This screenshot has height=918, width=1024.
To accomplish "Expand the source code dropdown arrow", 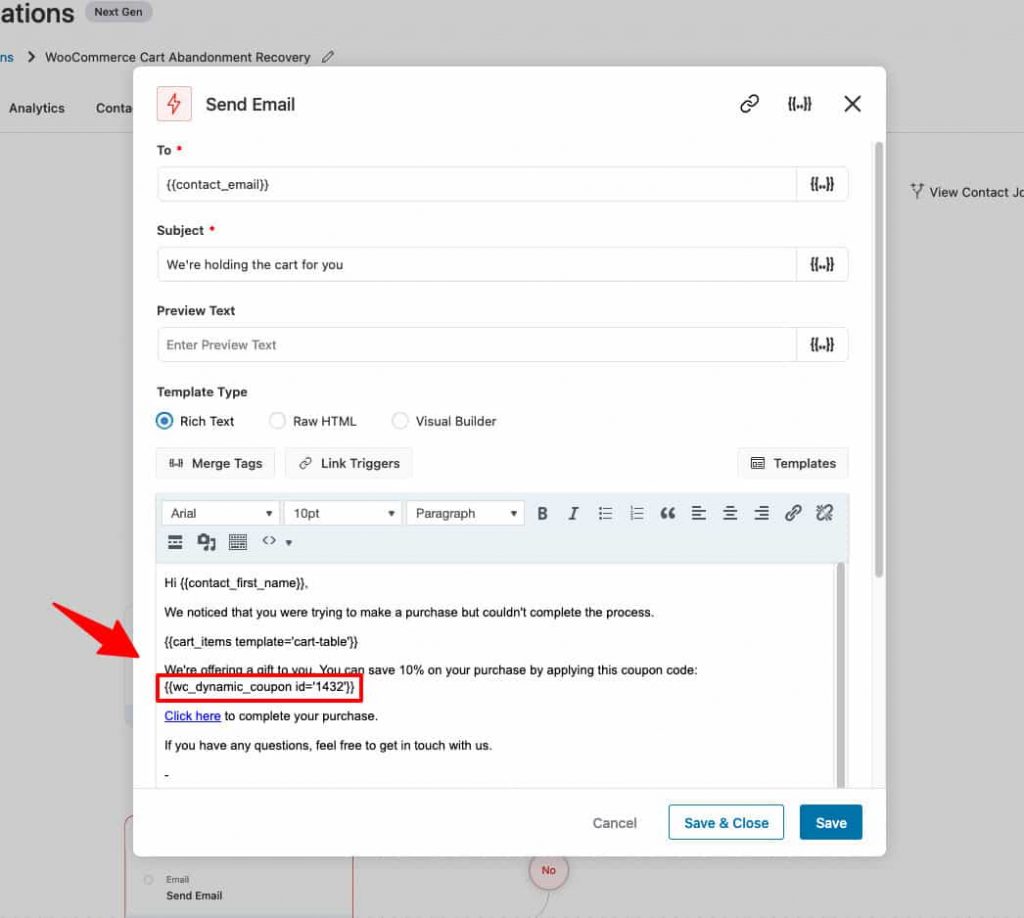I will tap(289, 543).
